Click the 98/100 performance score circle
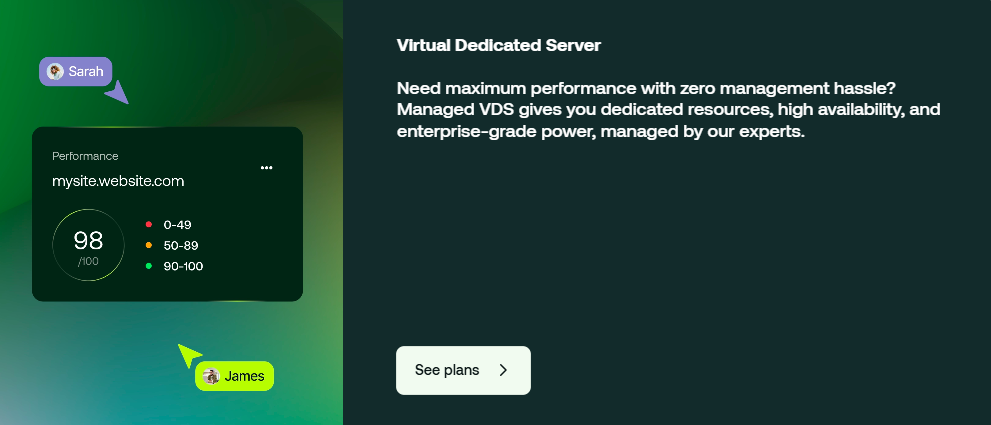 88,245
